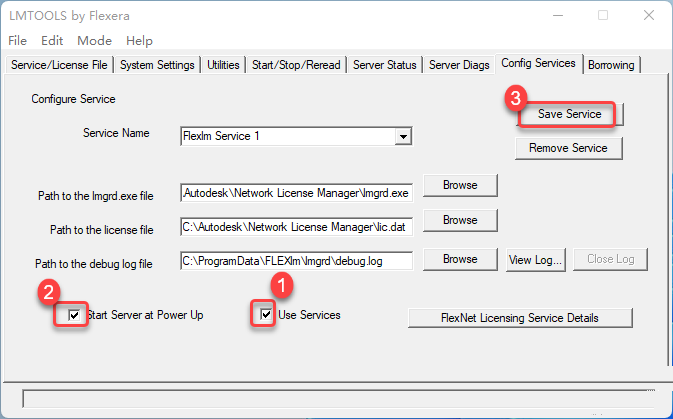Click the Save Service button

click(570, 114)
